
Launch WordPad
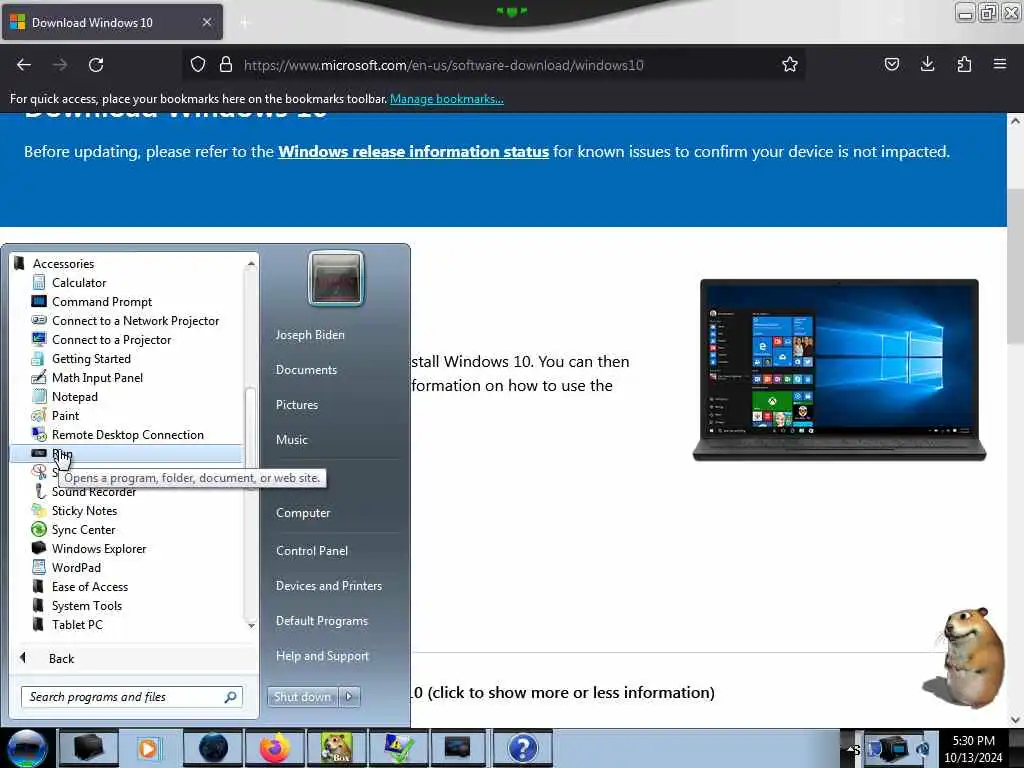76,568
